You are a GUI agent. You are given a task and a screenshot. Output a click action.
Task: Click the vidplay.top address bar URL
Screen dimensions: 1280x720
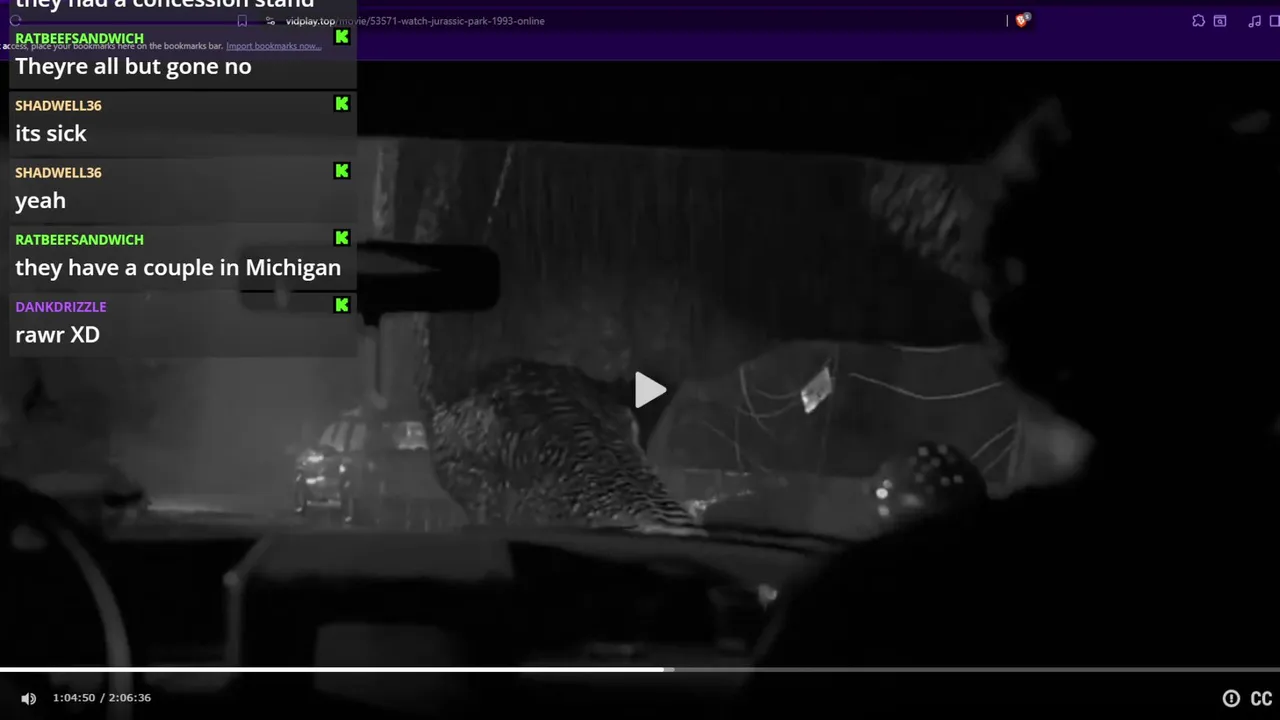[415, 21]
